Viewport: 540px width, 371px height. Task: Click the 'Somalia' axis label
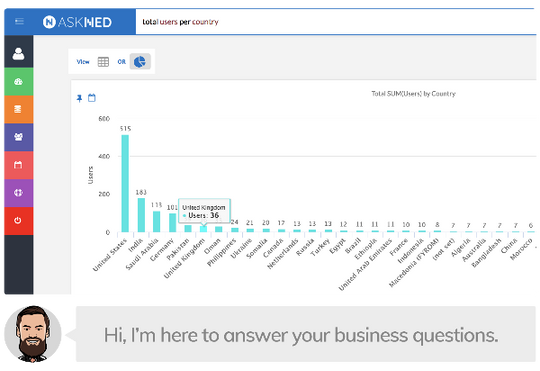pyautogui.click(x=257, y=249)
